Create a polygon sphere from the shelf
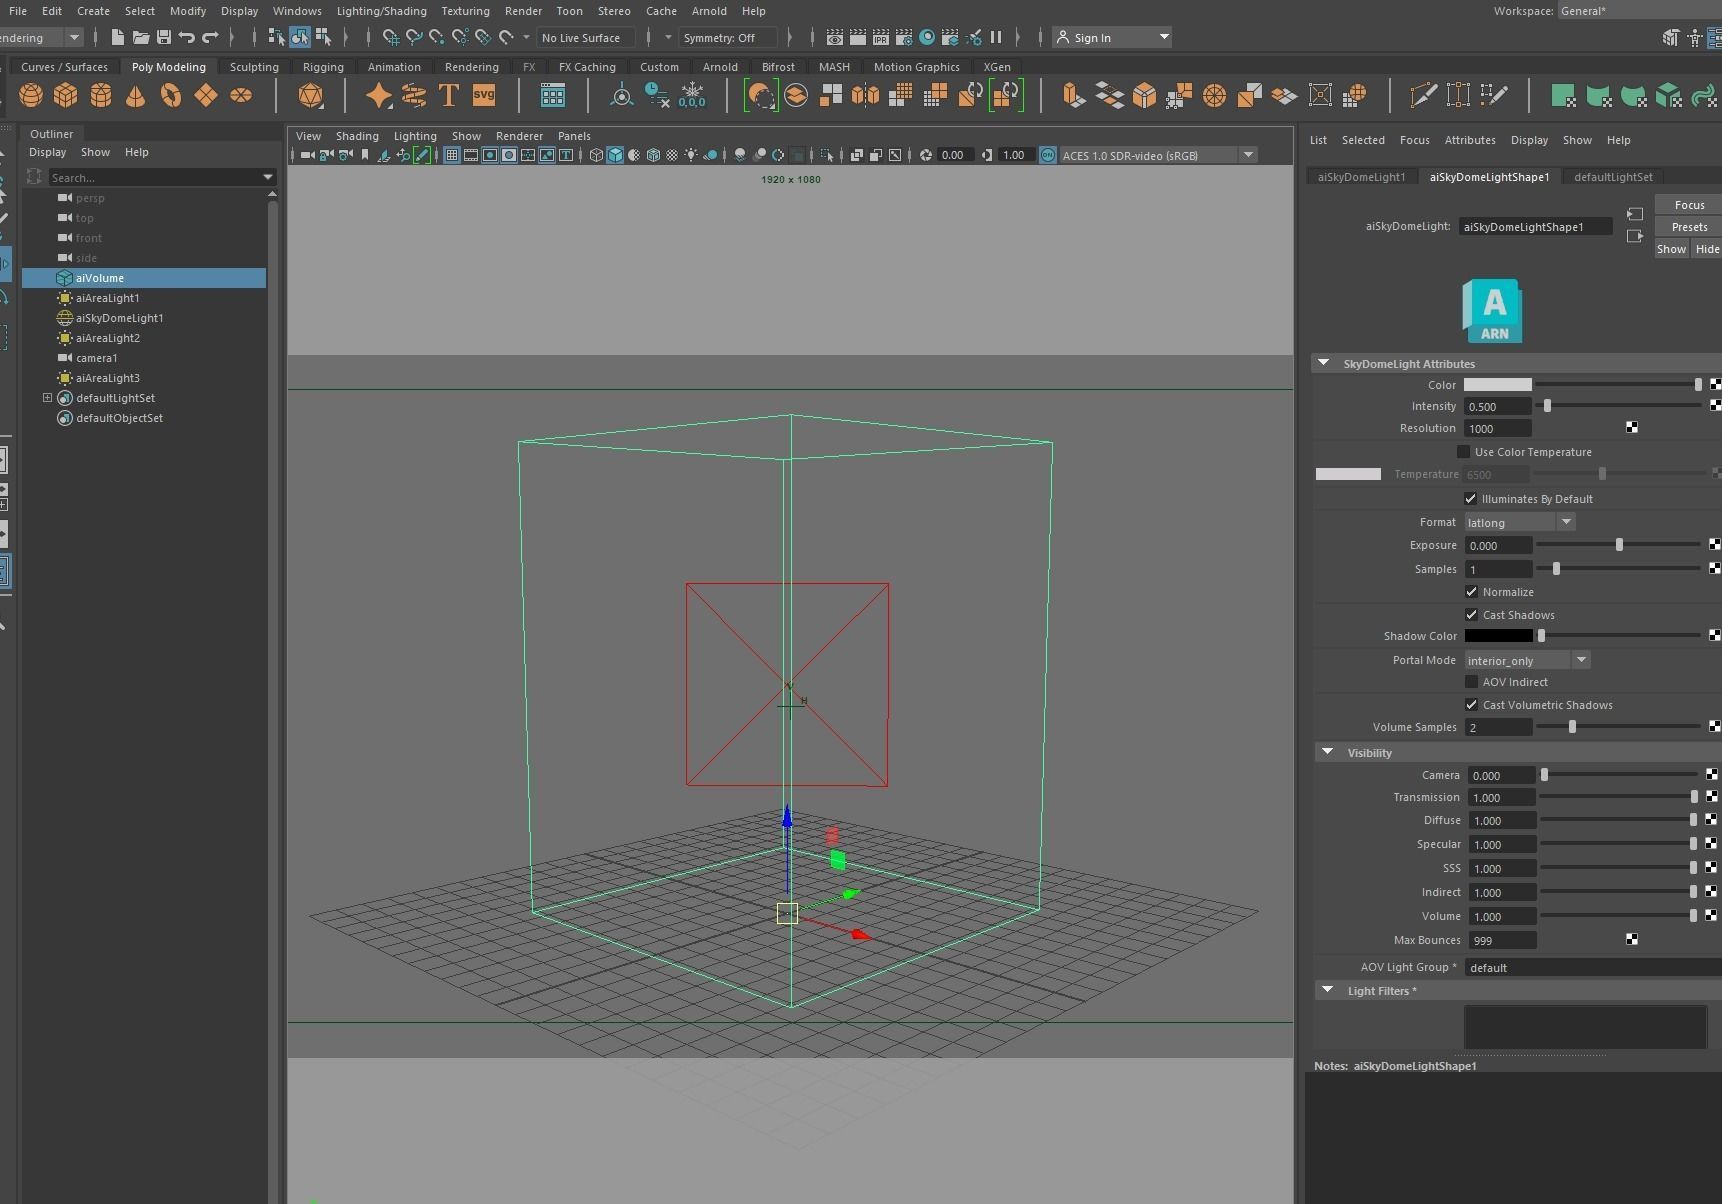The height and width of the screenshot is (1204, 1722). [x=31, y=95]
